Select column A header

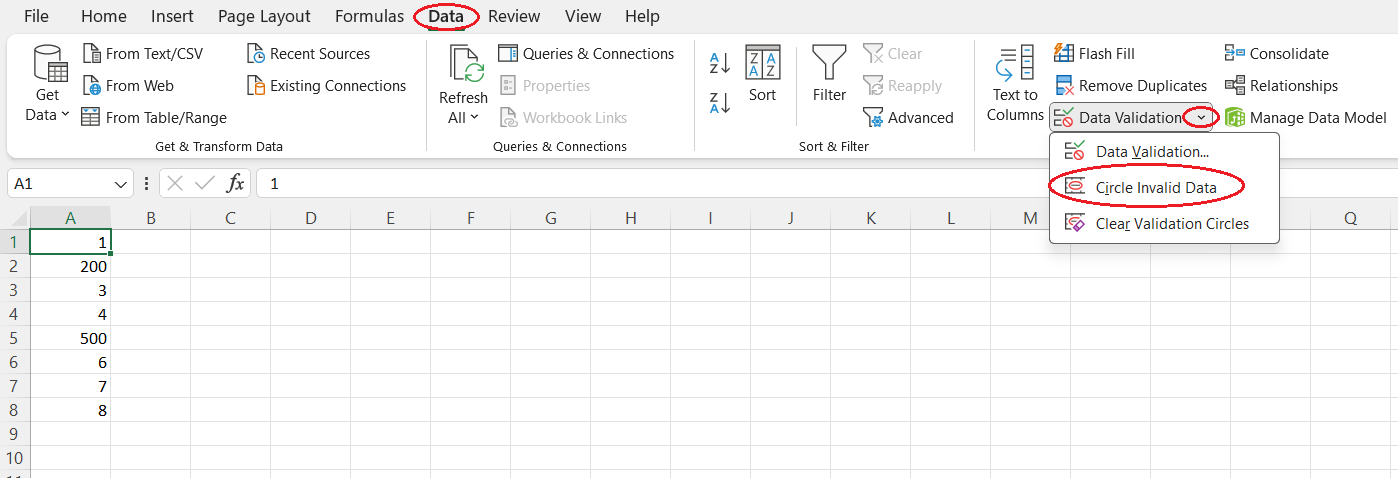[x=70, y=218]
